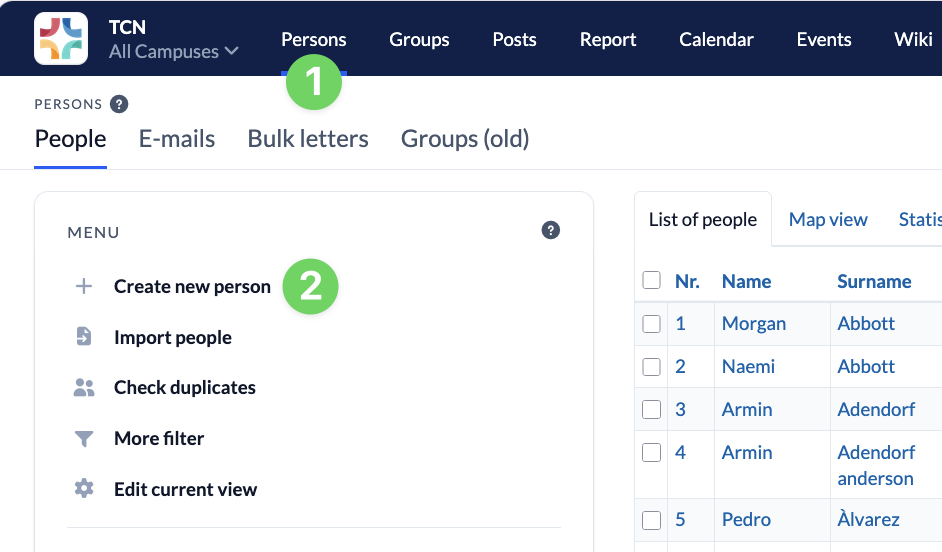Open Calendar from the top navigation
The image size is (942, 552).
[716, 40]
